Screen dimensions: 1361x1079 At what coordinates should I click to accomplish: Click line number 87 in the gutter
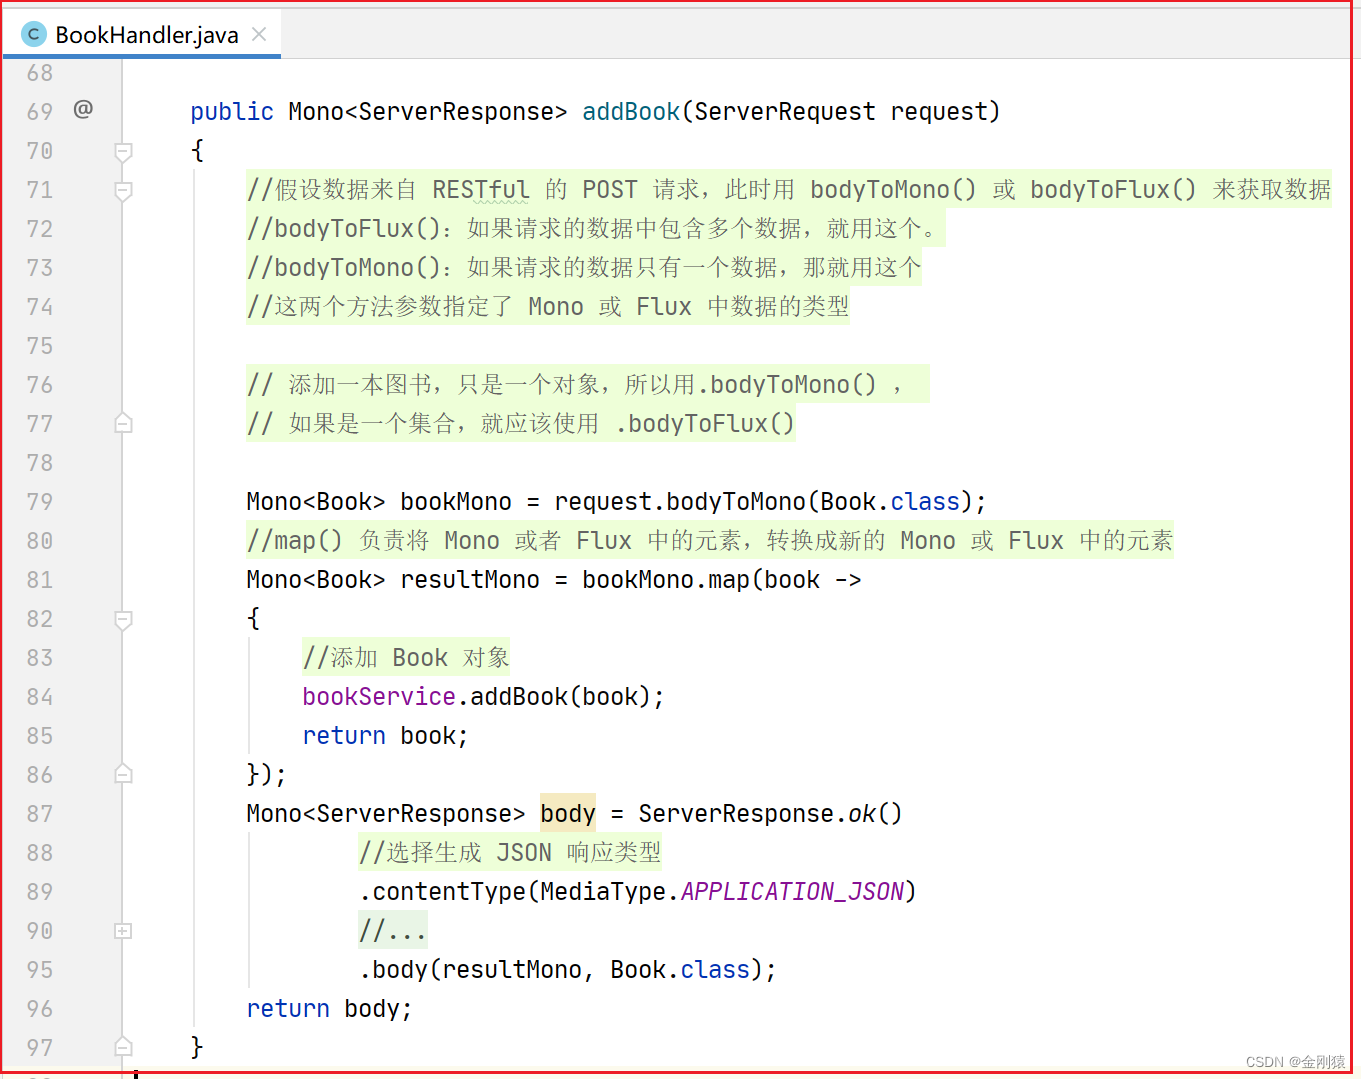(x=40, y=814)
